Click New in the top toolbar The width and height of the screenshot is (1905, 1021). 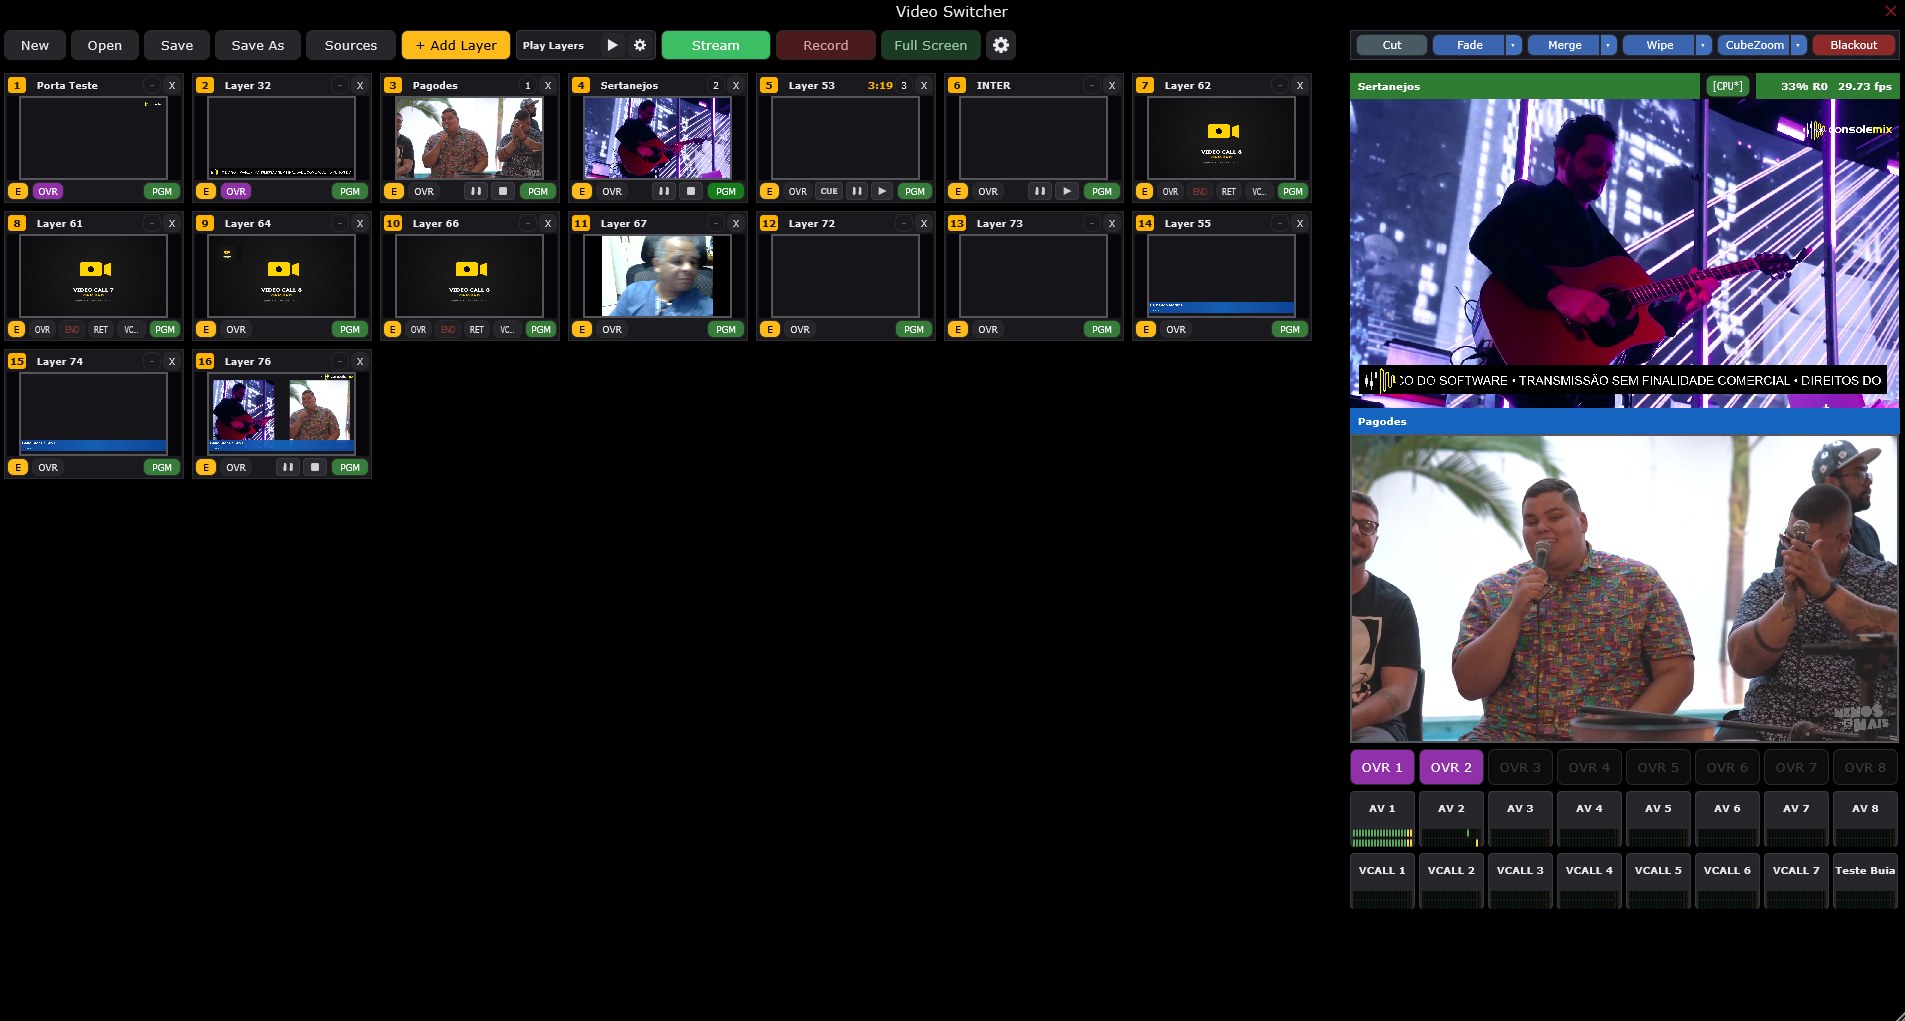point(35,45)
